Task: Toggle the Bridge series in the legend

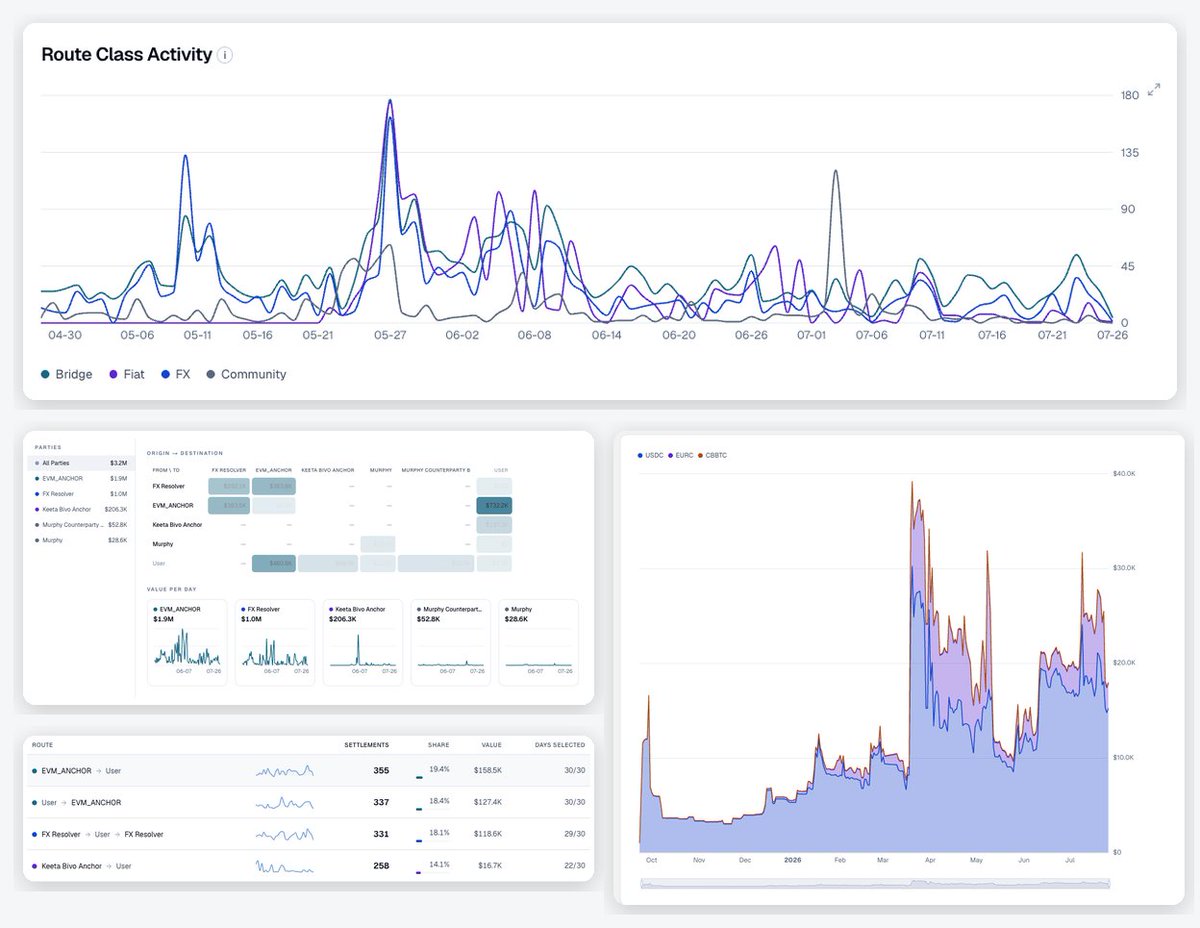Action: [x=66, y=374]
